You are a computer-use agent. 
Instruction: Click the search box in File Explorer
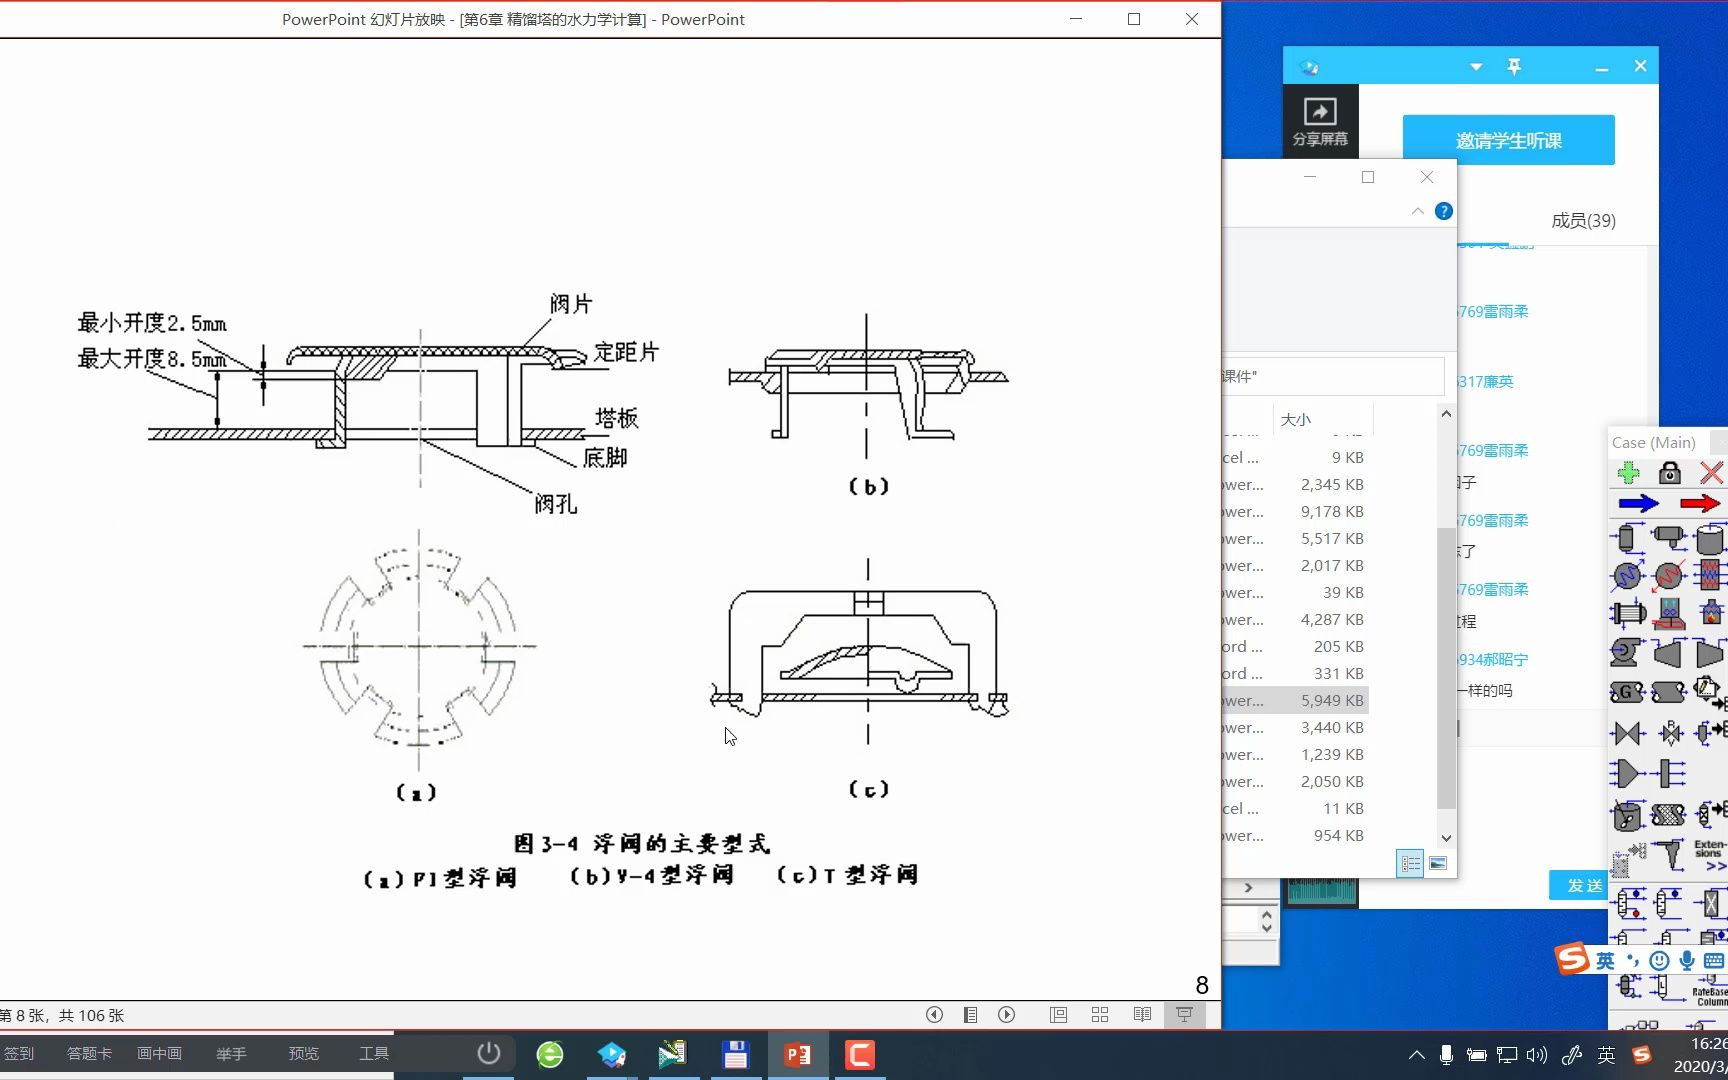click(x=1333, y=376)
